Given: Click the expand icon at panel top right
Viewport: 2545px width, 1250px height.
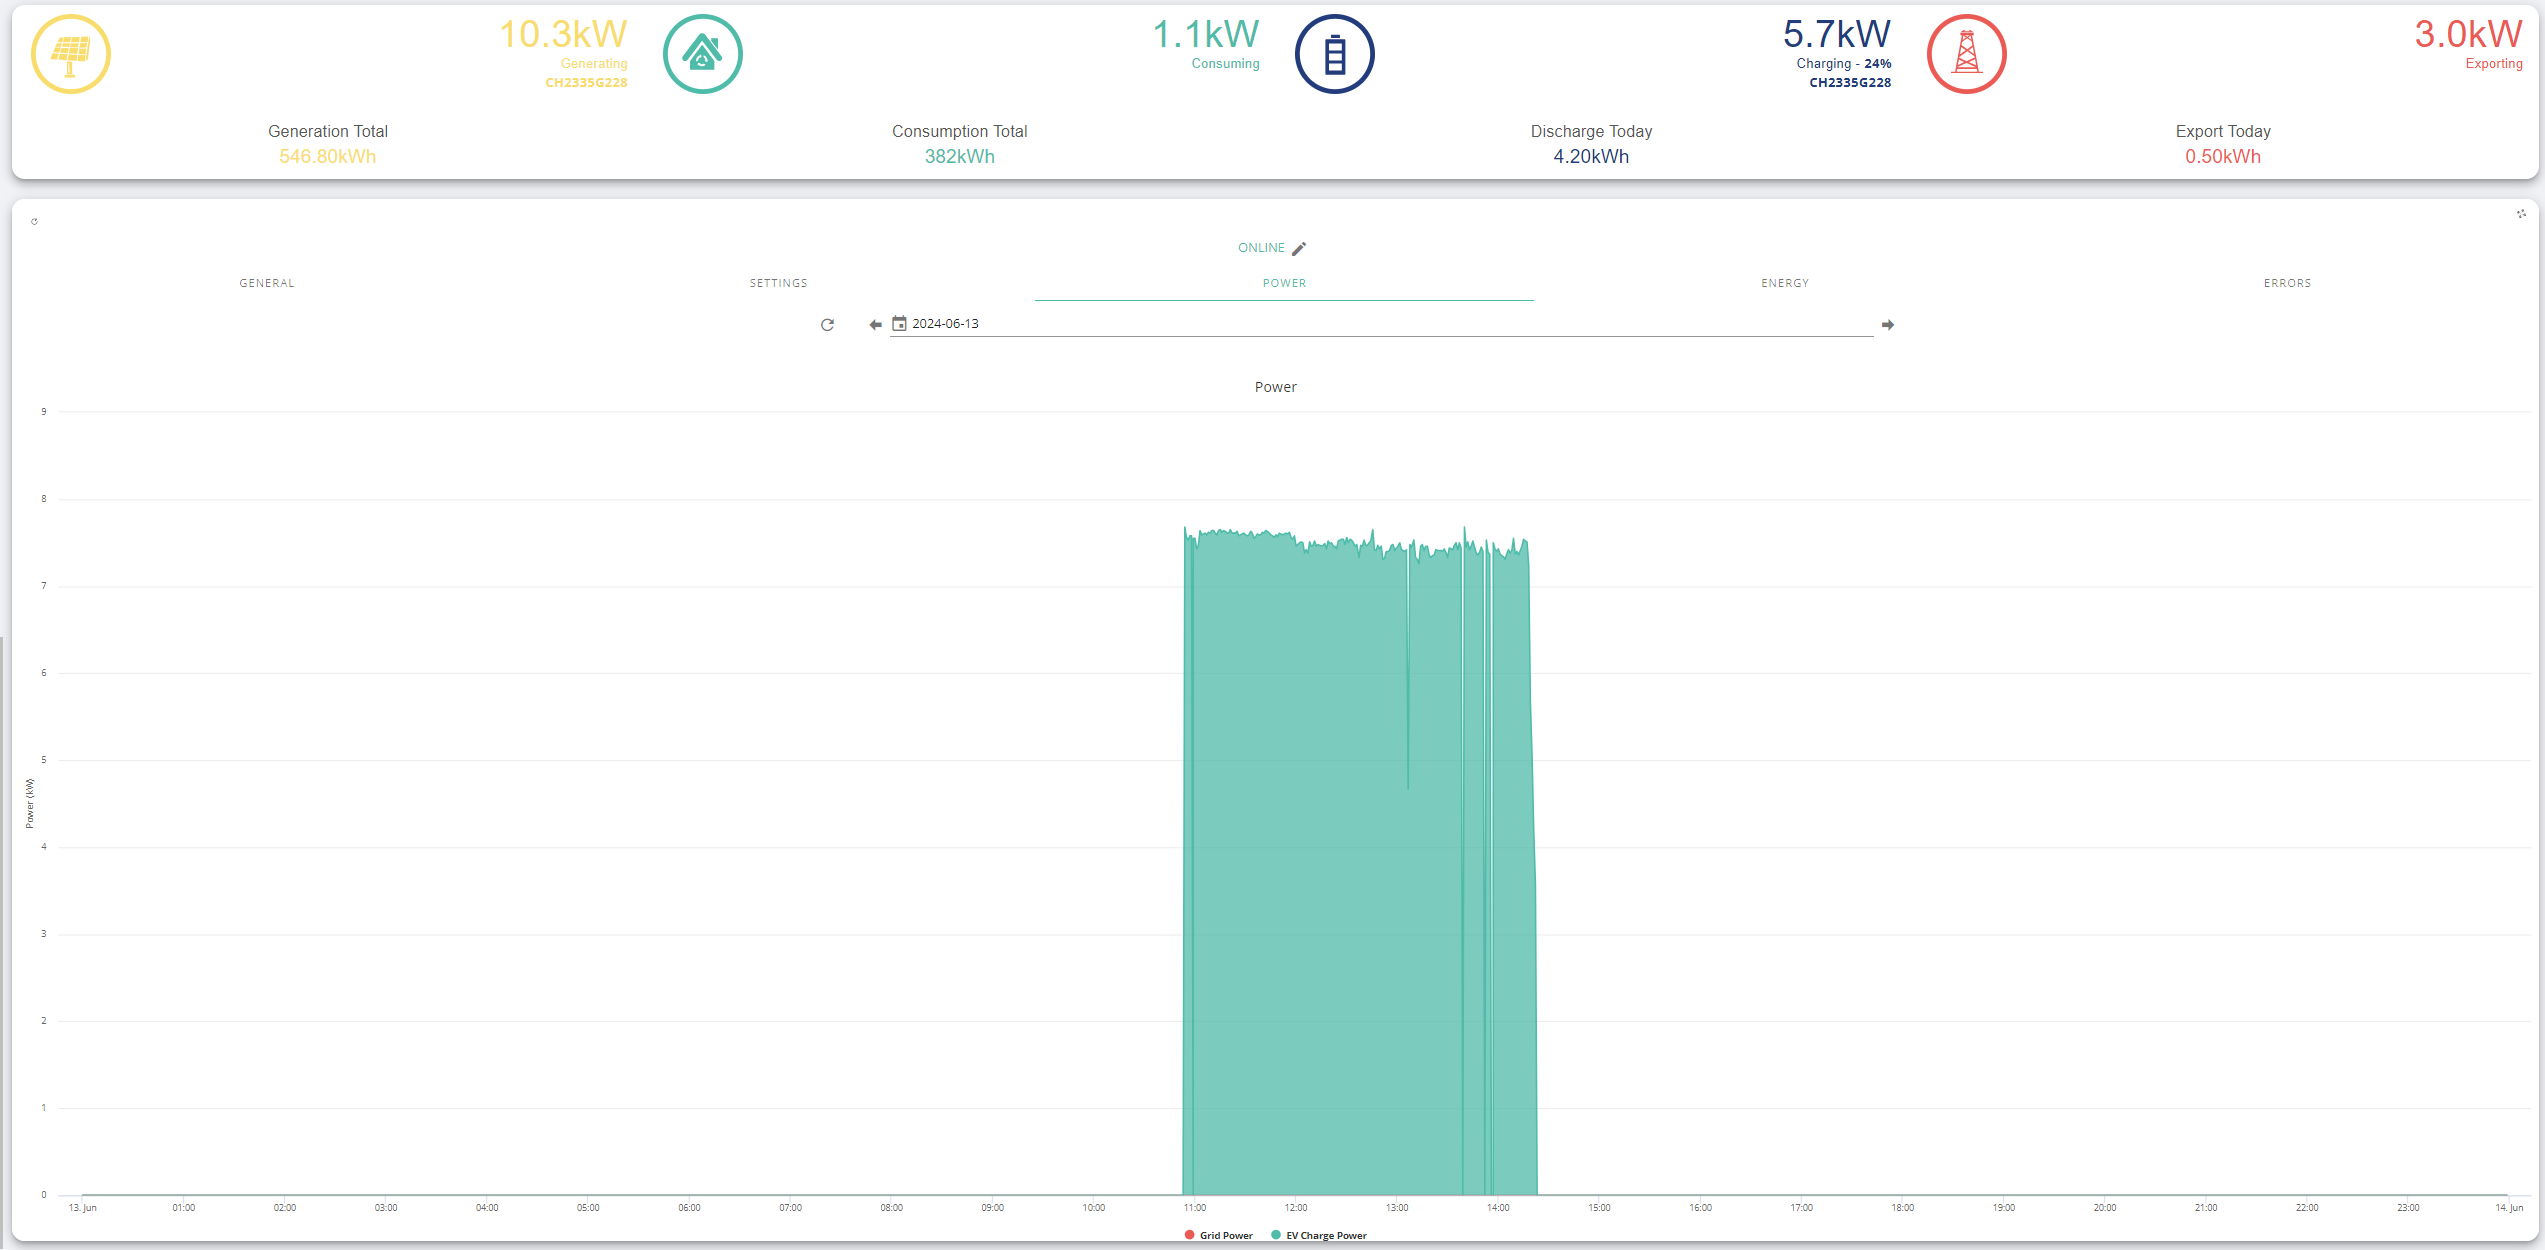Looking at the screenshot, I should [2521, 213].
